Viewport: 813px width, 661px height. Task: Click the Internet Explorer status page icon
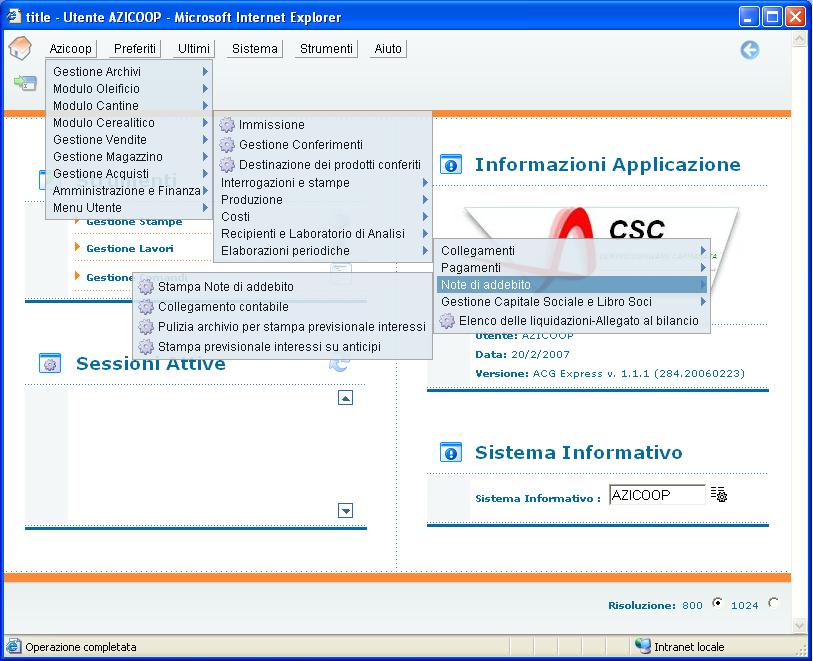(13, 646)
